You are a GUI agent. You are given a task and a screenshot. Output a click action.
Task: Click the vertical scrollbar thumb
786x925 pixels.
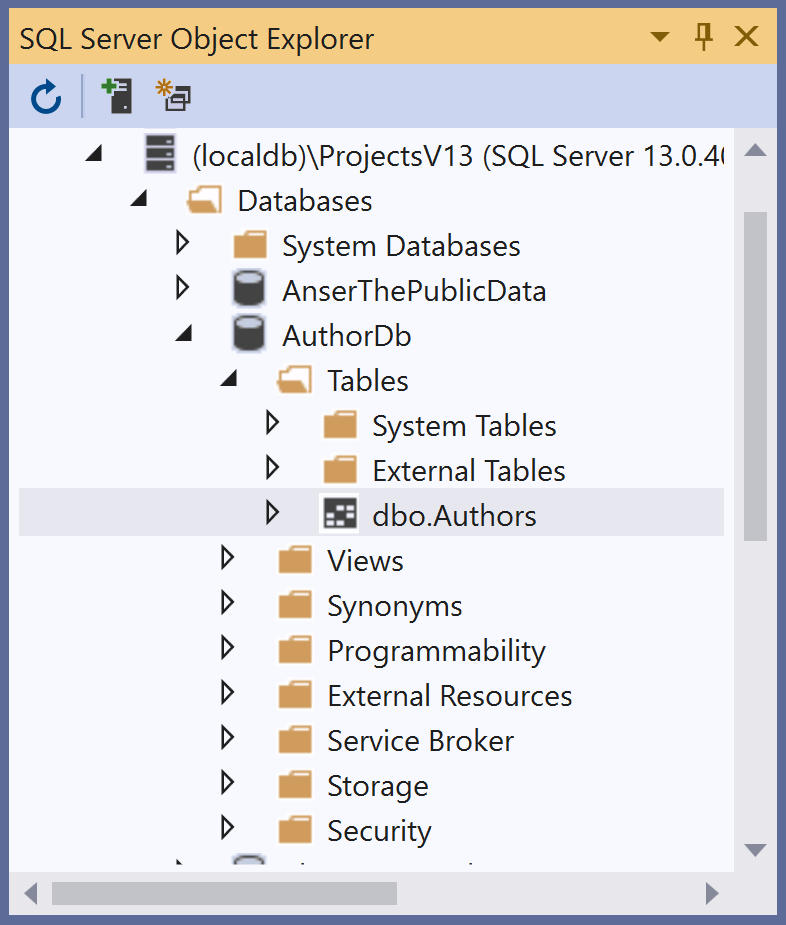tap(755, 376)
